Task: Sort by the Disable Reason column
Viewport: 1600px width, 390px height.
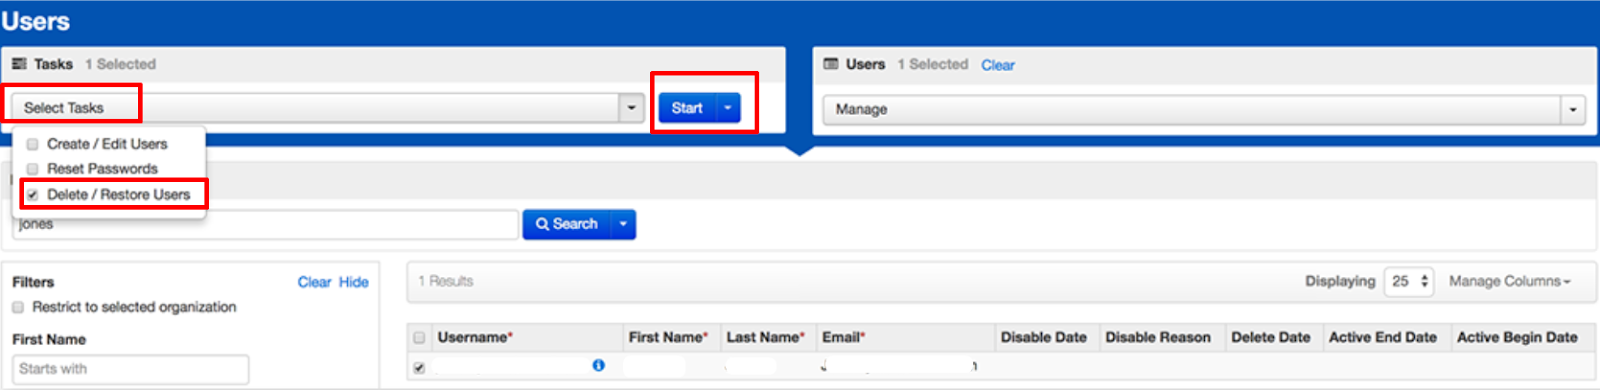Action: (1158, 338)
